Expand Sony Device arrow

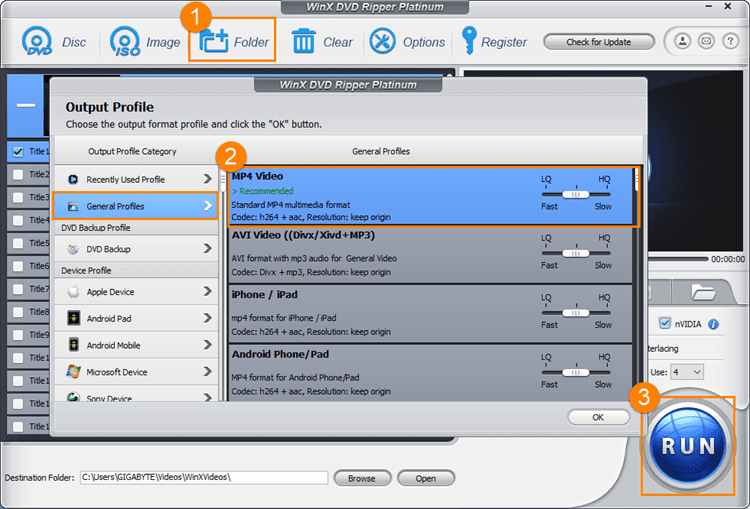208,397
